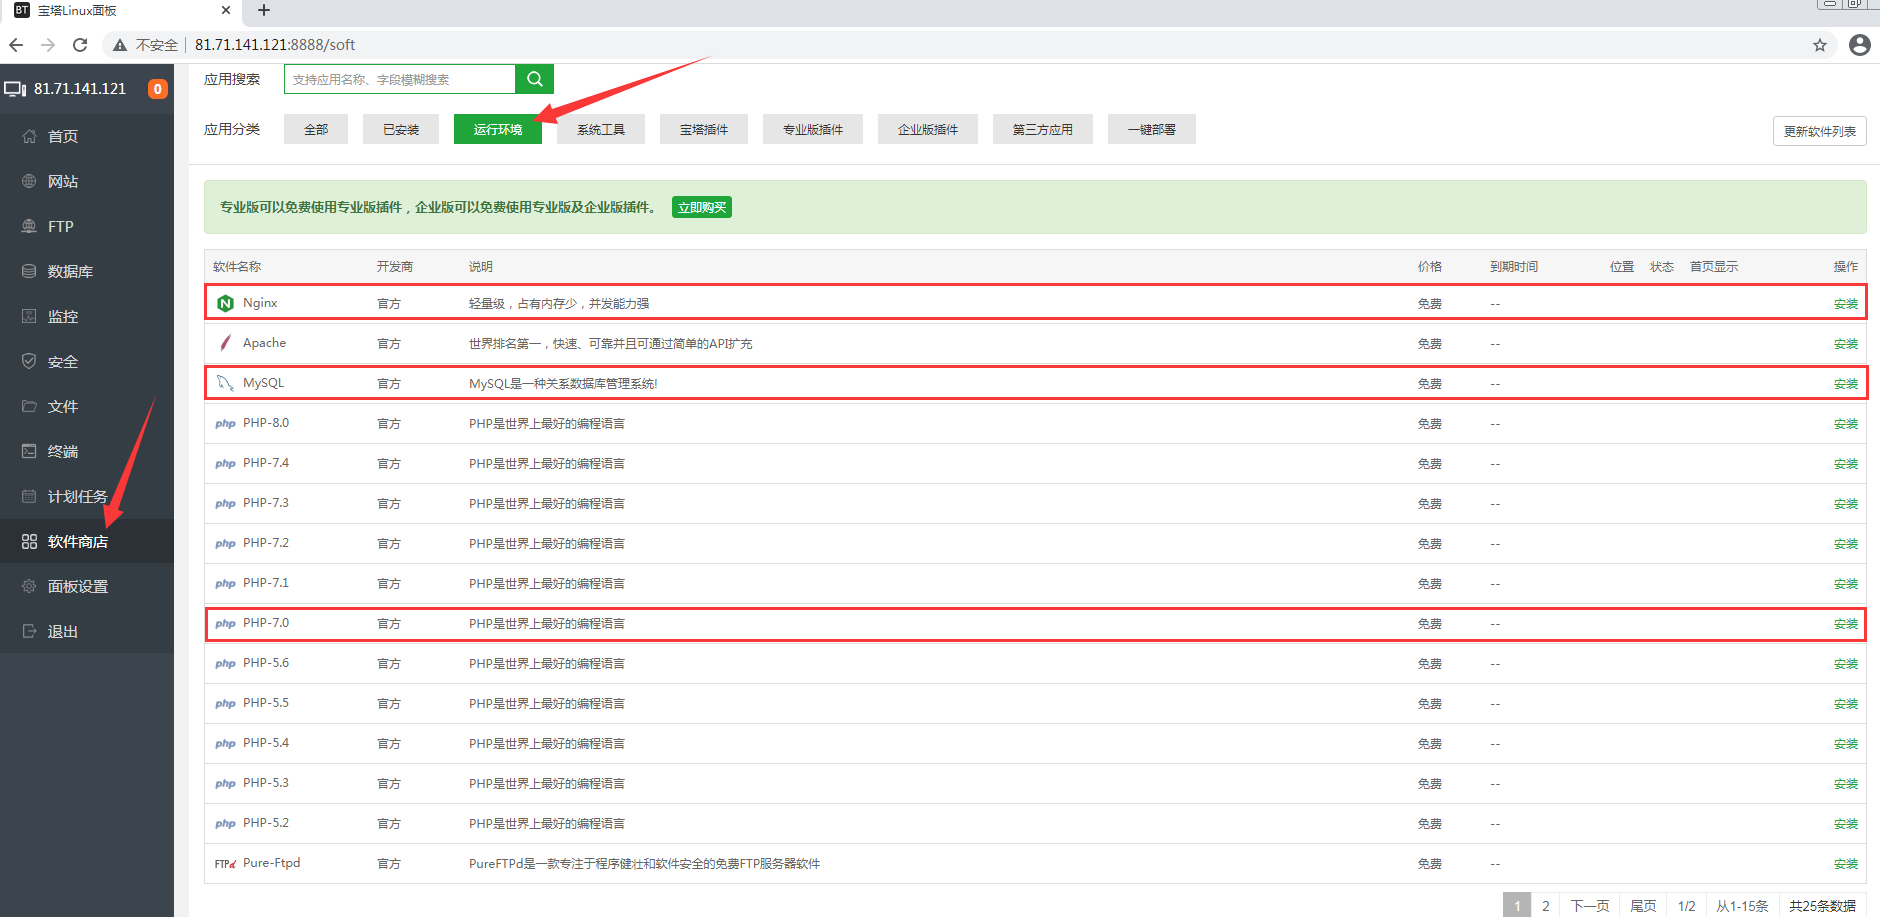Image resolution: width=1880 pixels, height=917 pixels.
Task: Click the Apache feather icon
Action: 225,343
